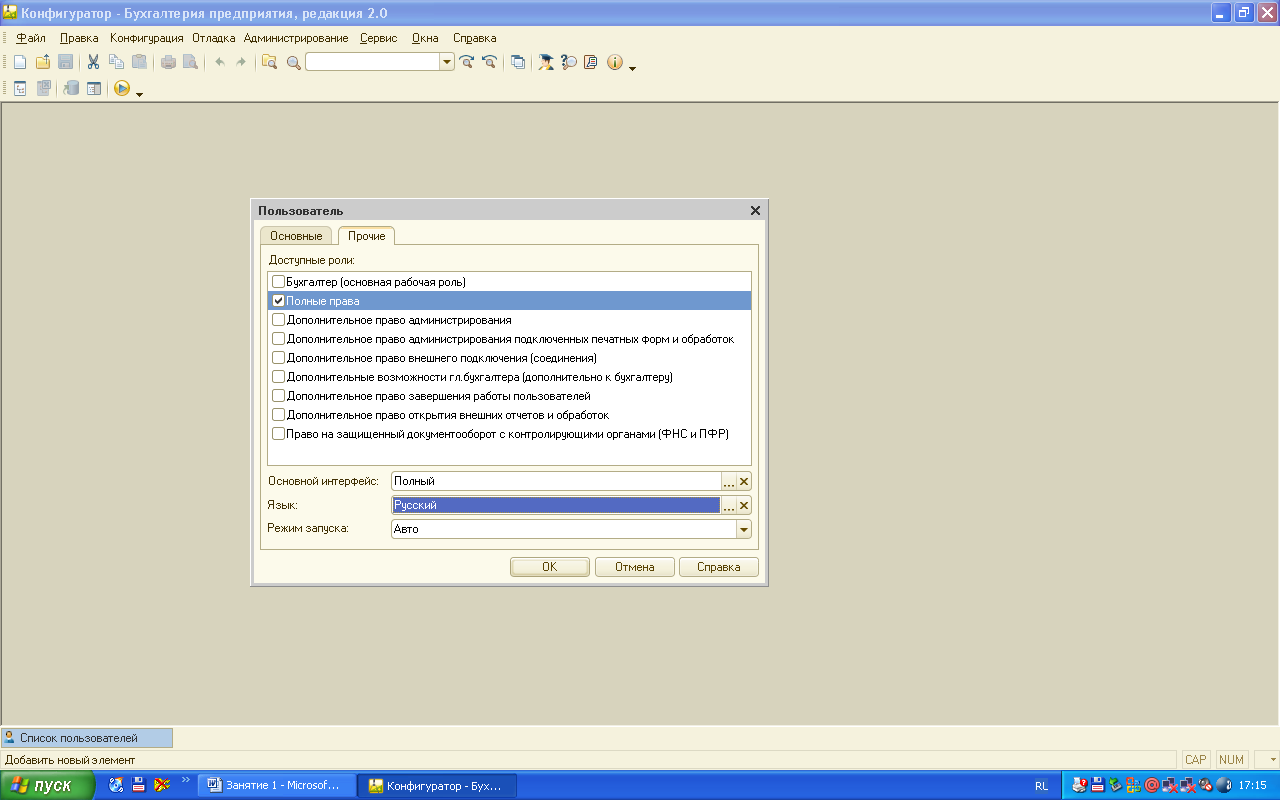Viewport: 1280px width, 800px height.
Task: Click the update database configuration icon
Action: [72, 88]
